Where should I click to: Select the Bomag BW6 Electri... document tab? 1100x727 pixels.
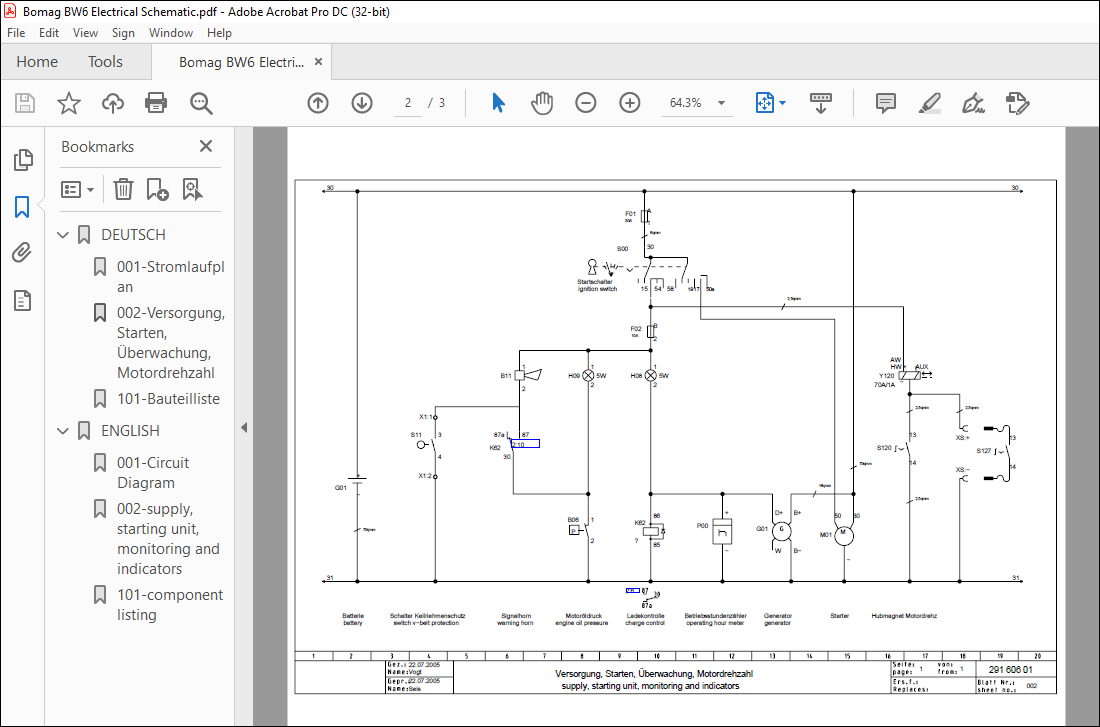point(241,62)
